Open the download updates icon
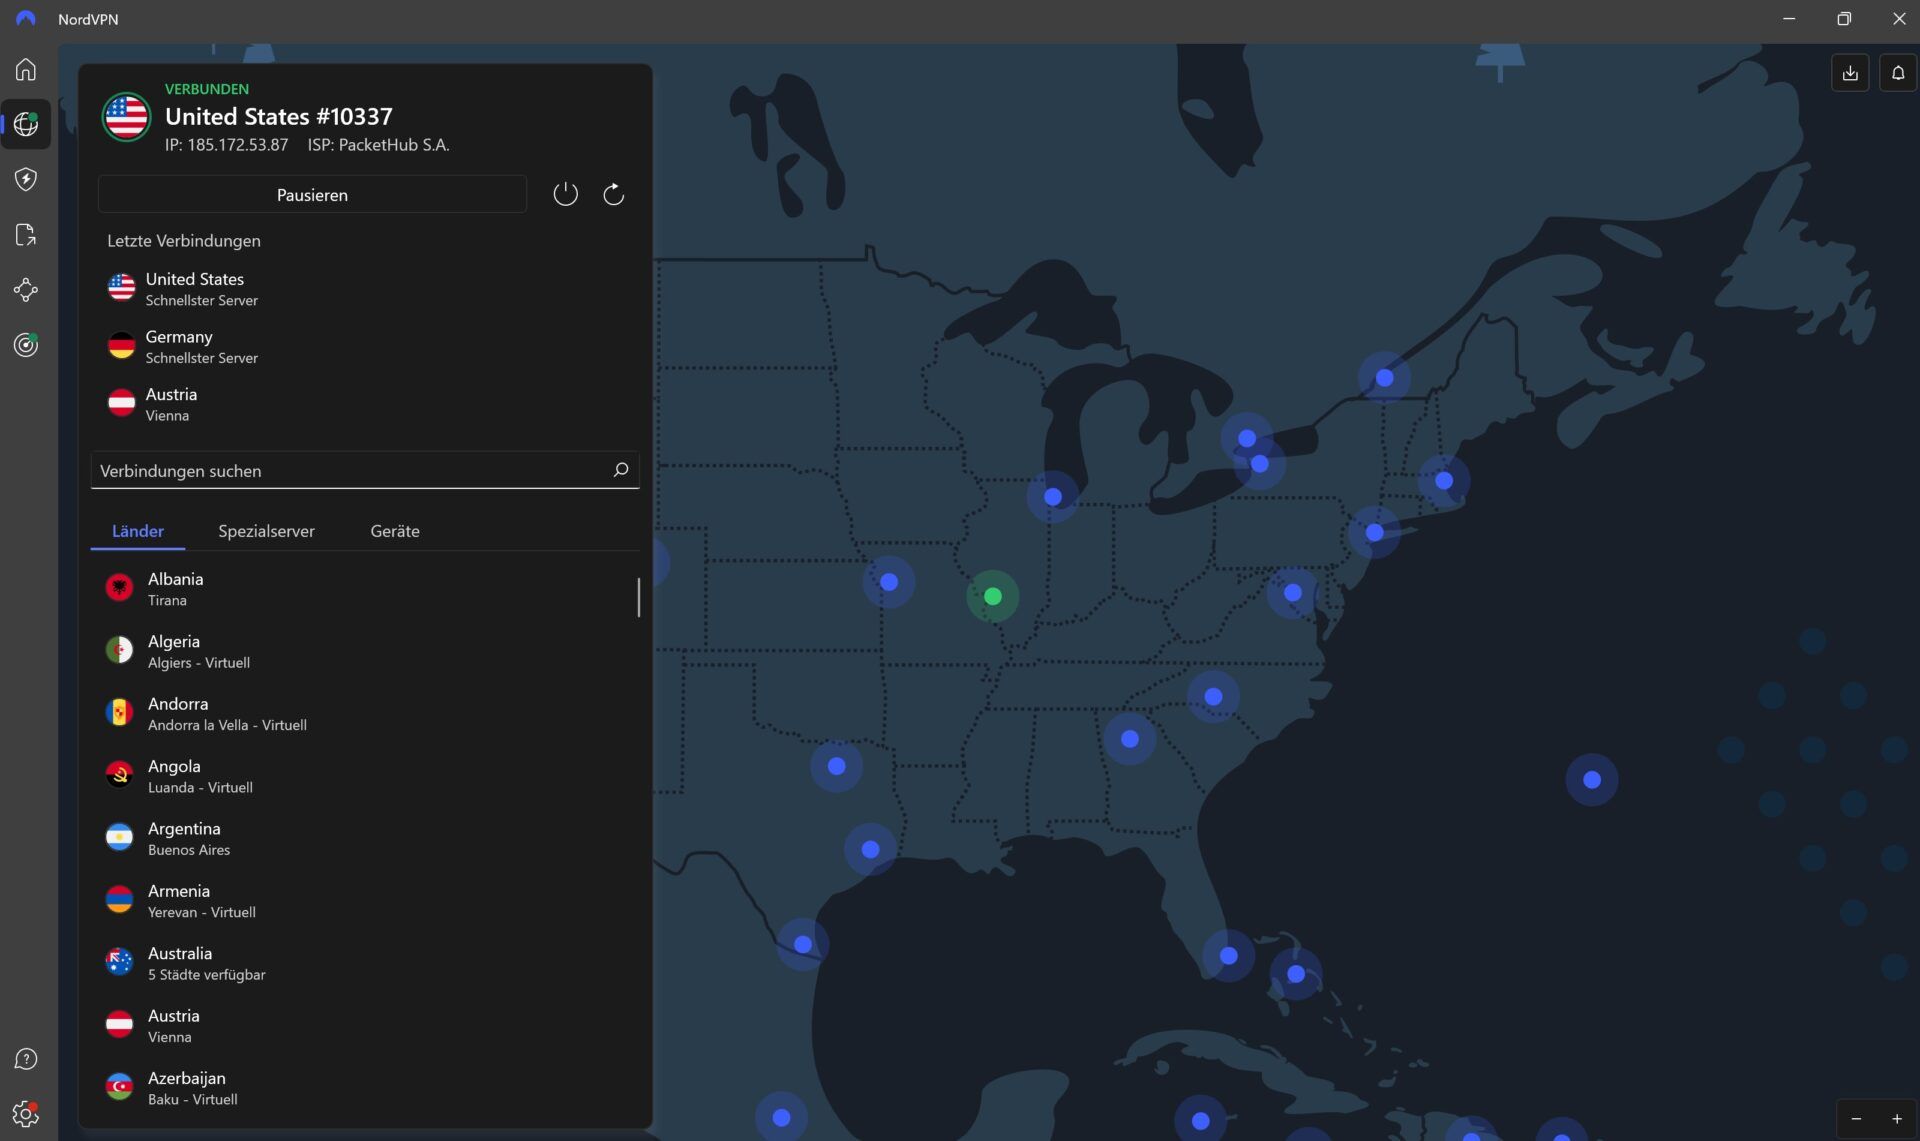 click(1850, 73)
